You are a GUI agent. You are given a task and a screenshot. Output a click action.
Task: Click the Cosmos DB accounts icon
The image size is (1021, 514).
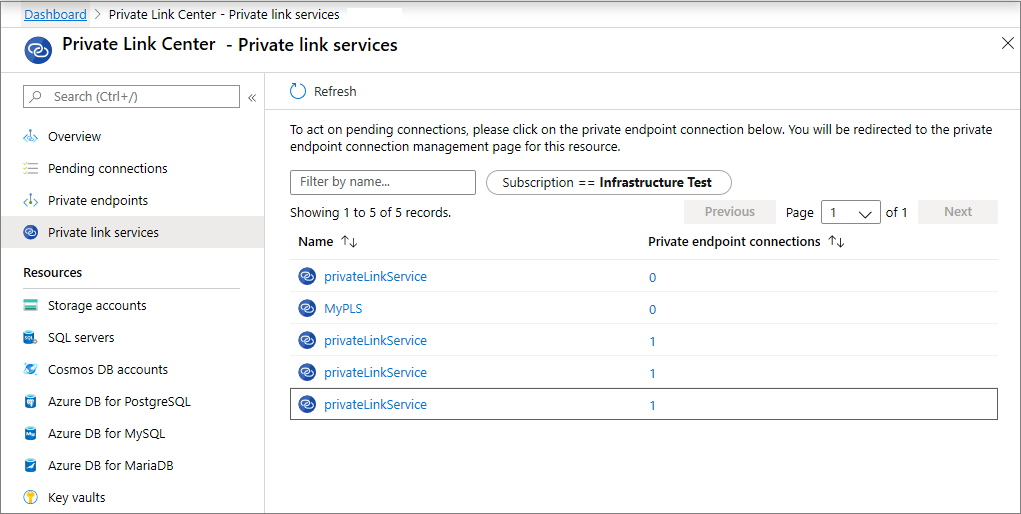[30, 370]
